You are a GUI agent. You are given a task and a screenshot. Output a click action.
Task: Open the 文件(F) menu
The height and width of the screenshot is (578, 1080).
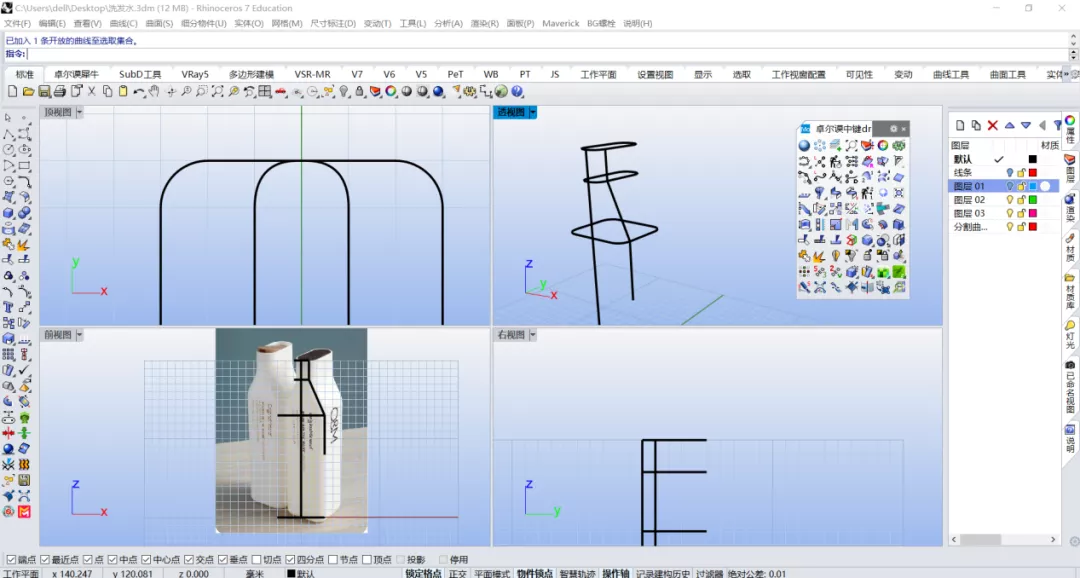pos(17,23)
